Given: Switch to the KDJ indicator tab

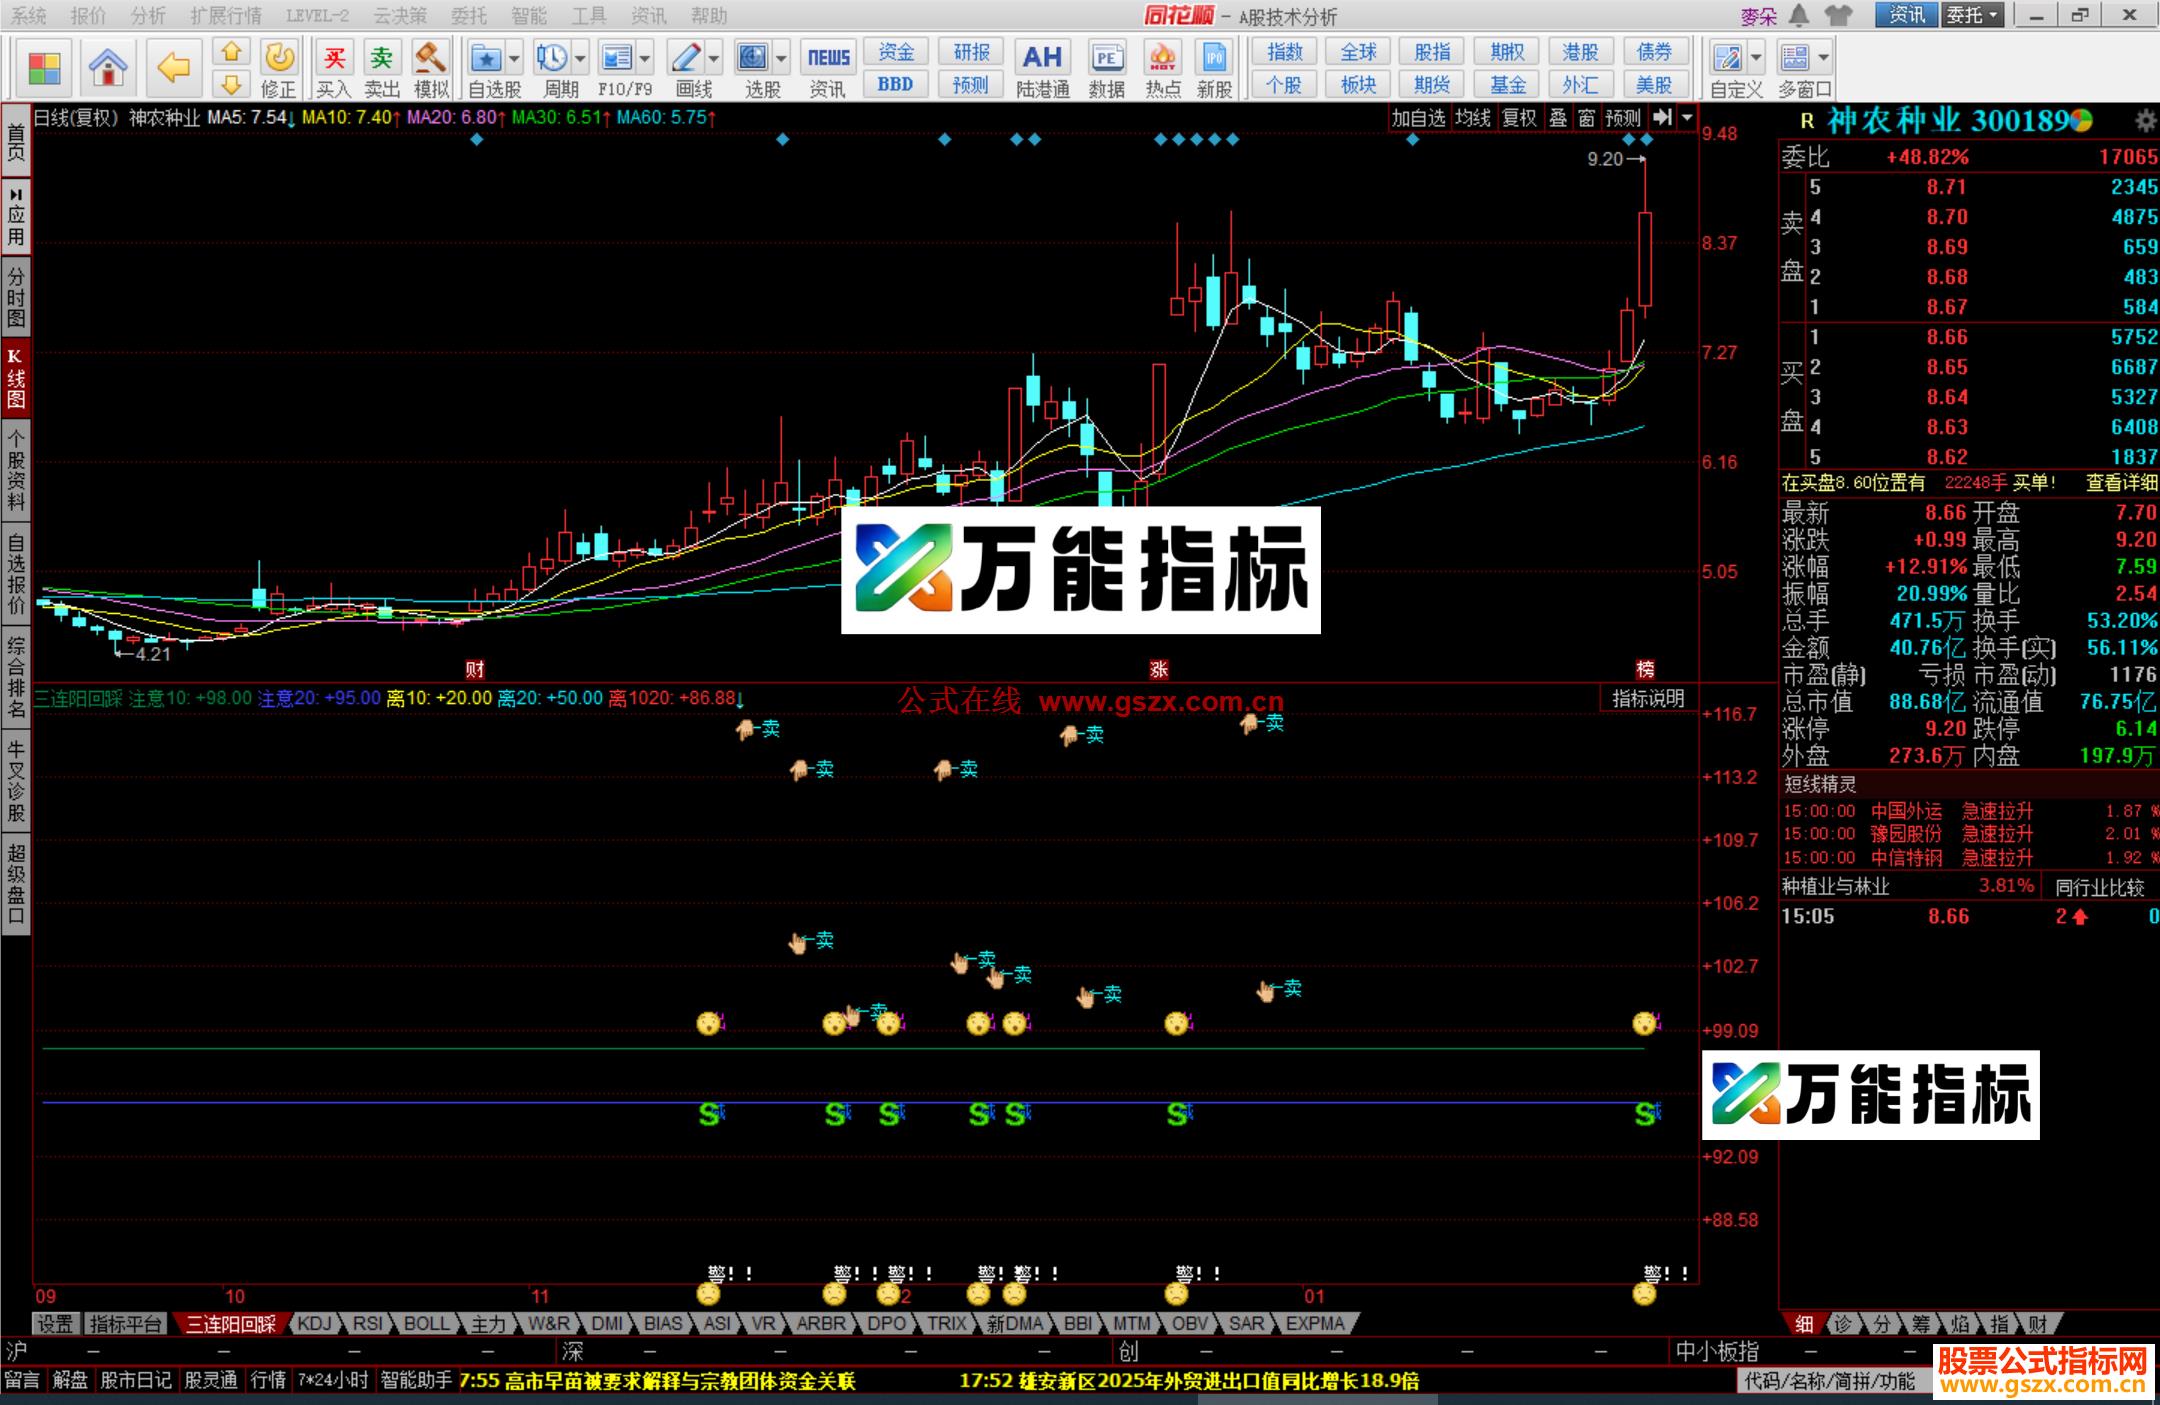Looking at the screenshot, I should [x=314, y=1323].
